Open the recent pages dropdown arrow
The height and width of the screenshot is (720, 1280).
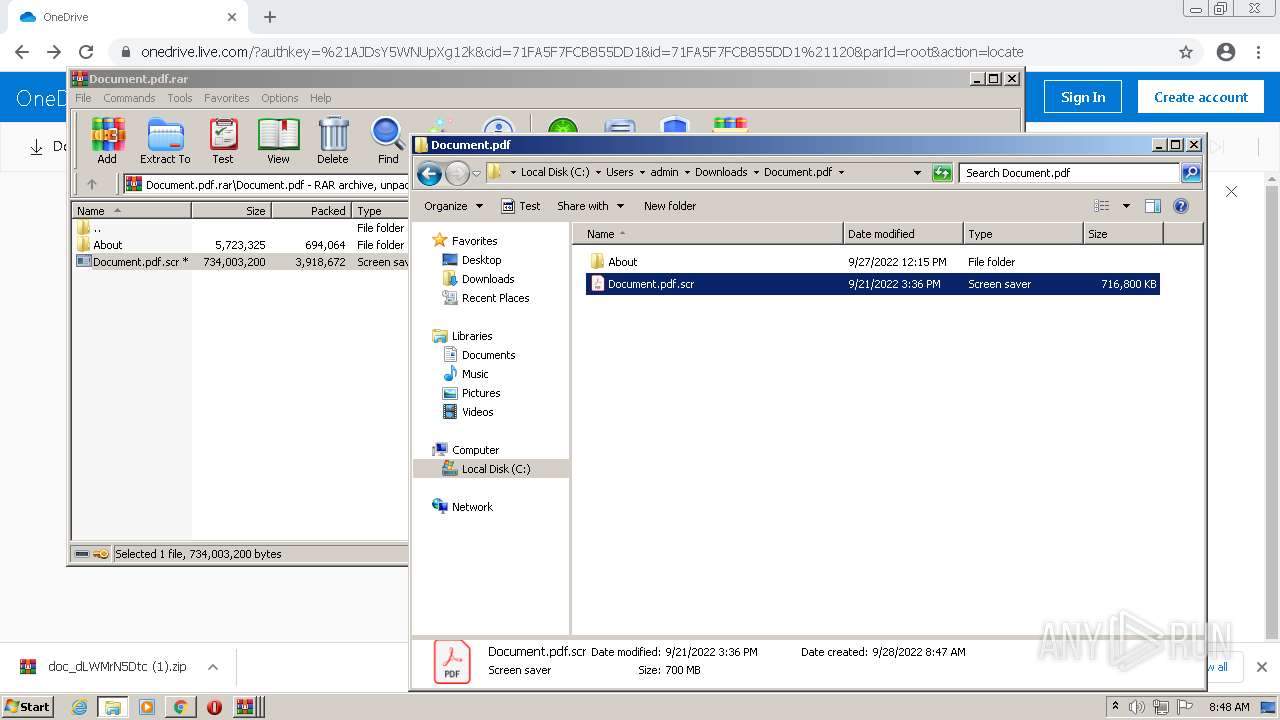(477, 173)
